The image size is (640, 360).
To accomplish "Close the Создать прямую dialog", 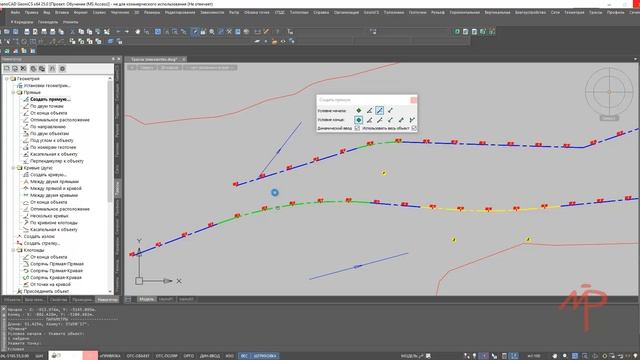I will 413,100.
